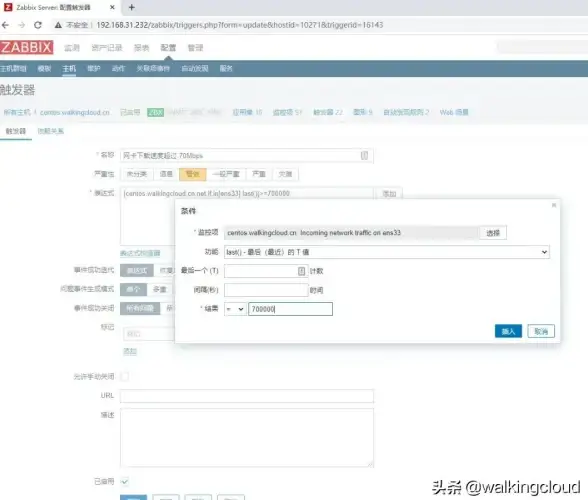The image size is (588, 500).
Task: Switch to the 触发器 form tab
Action: tap(16, 131)
